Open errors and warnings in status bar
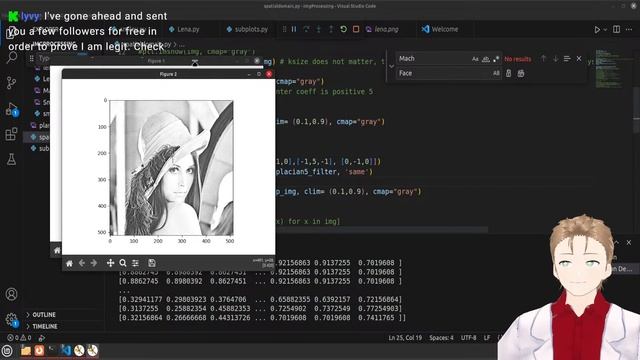640x360 pixels. (19, 338)
